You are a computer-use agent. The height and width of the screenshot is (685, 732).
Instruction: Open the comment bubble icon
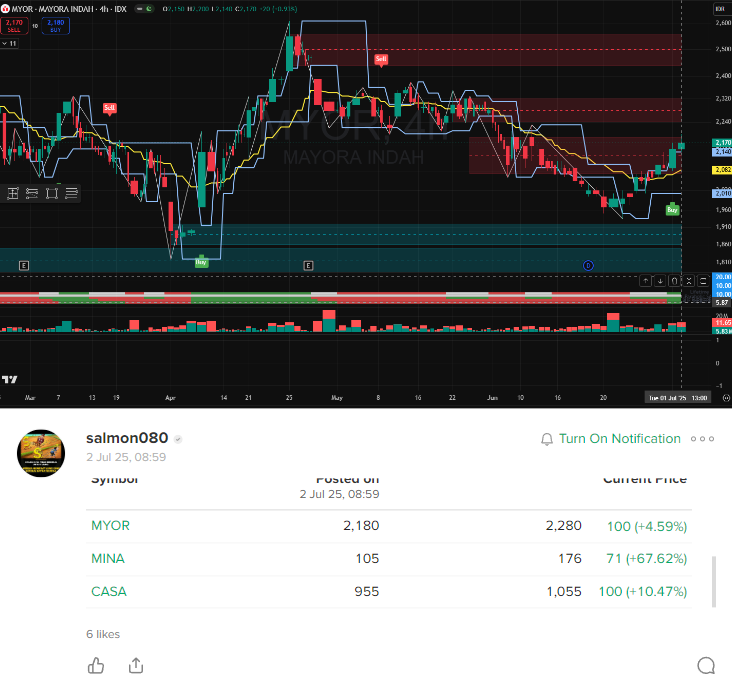[x=706, y=666]
